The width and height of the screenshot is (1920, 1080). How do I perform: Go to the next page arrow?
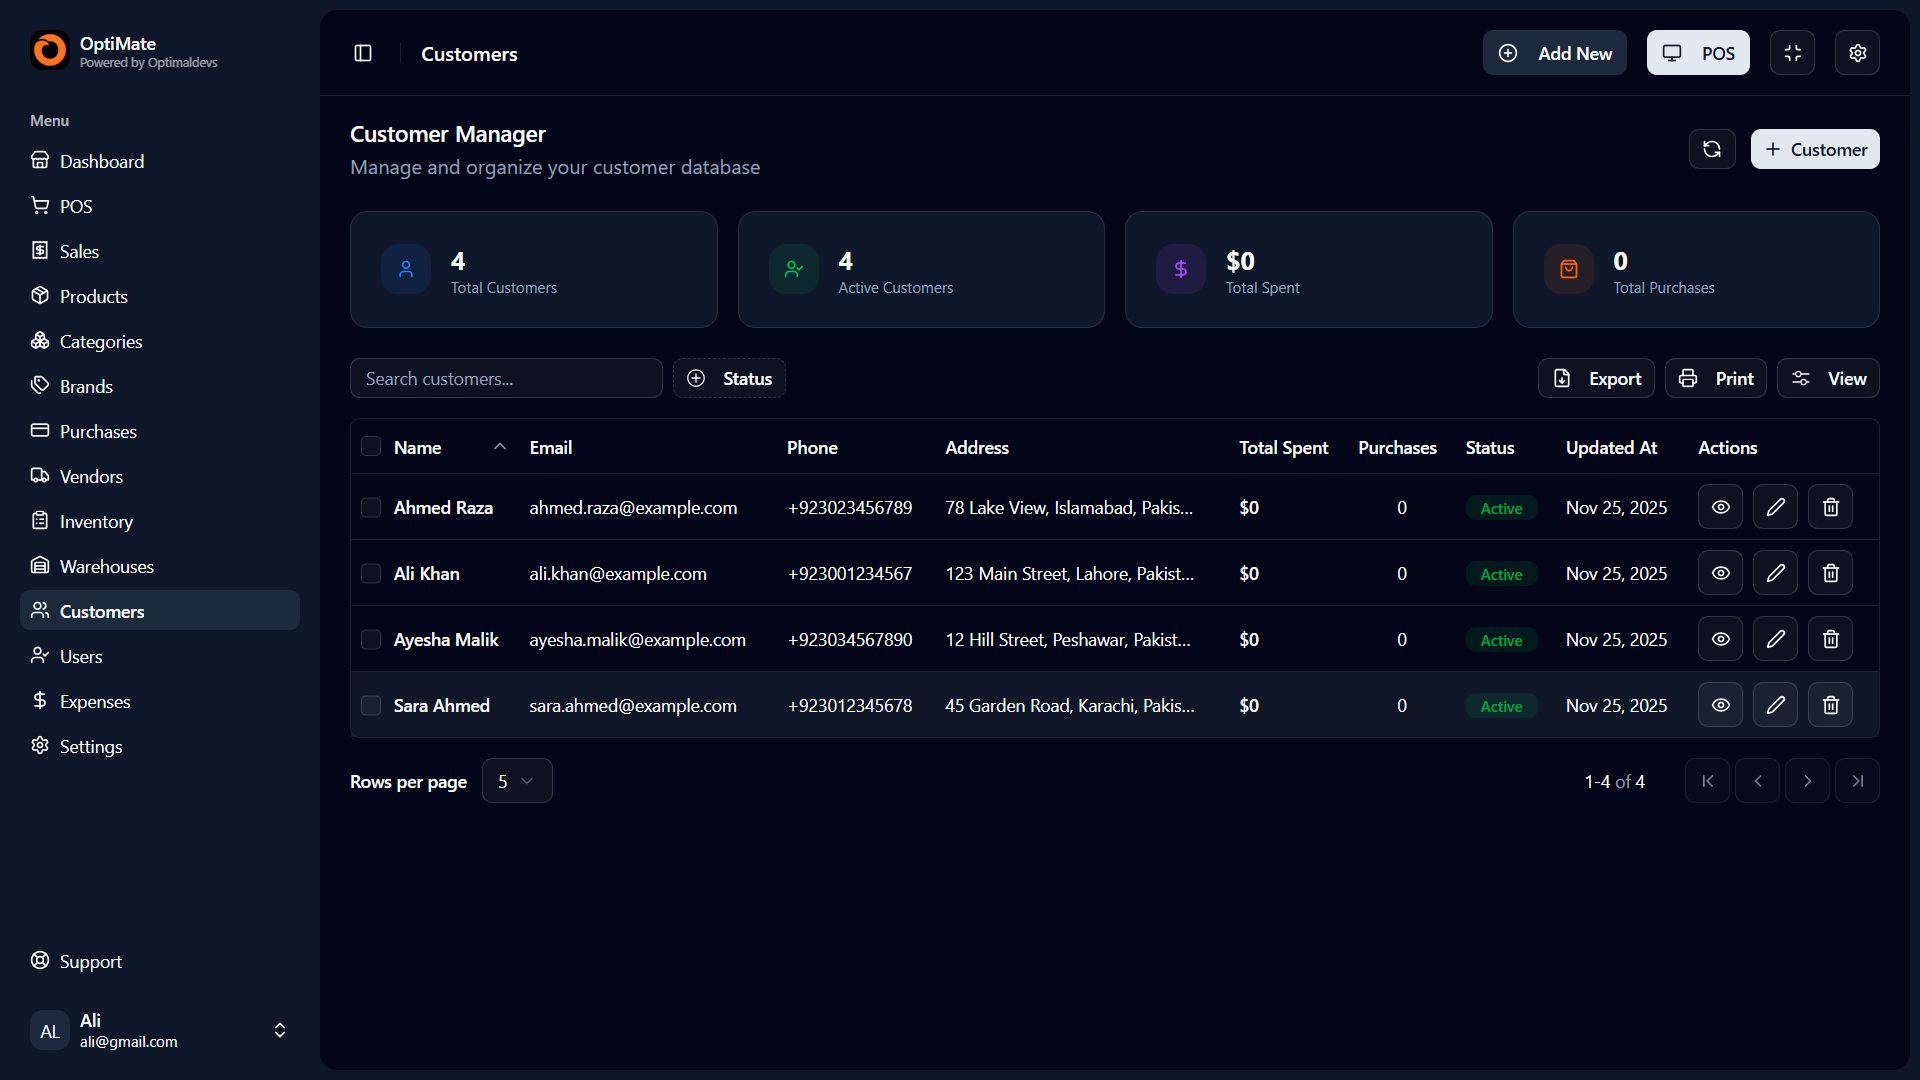[1807, 781]
